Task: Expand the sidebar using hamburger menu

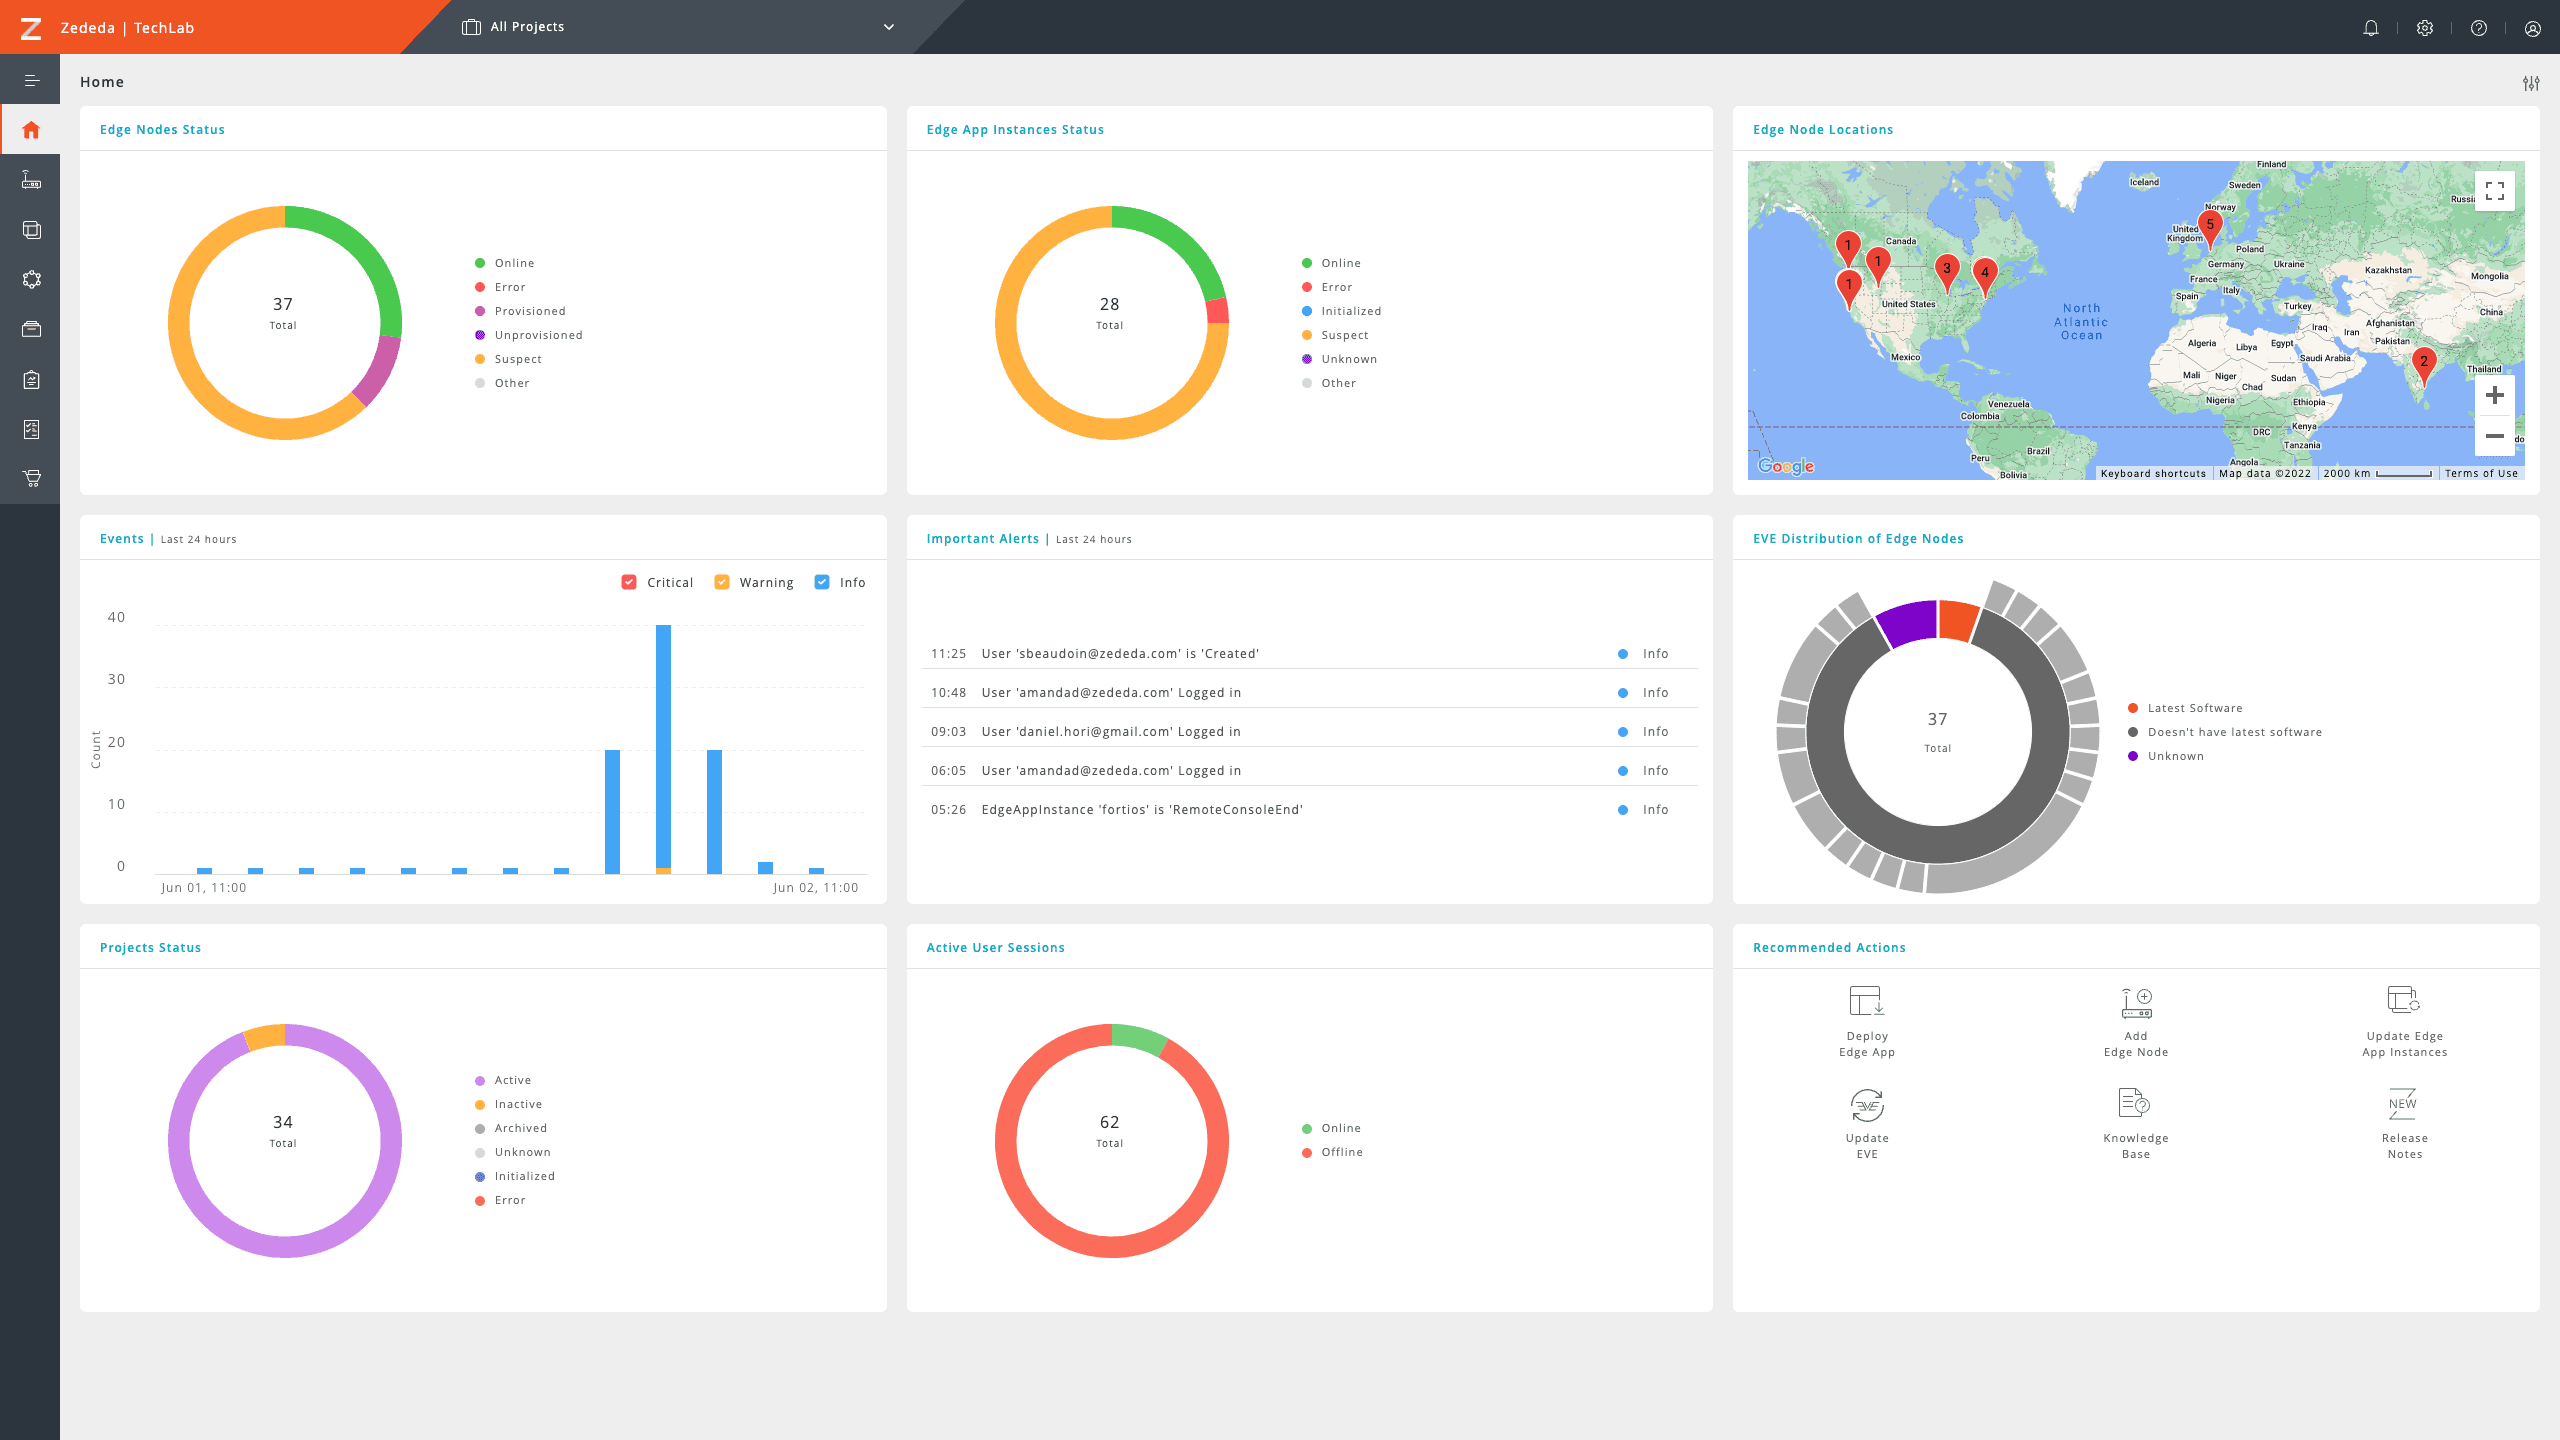Action: pyautogui.click(x=31, y=81)
